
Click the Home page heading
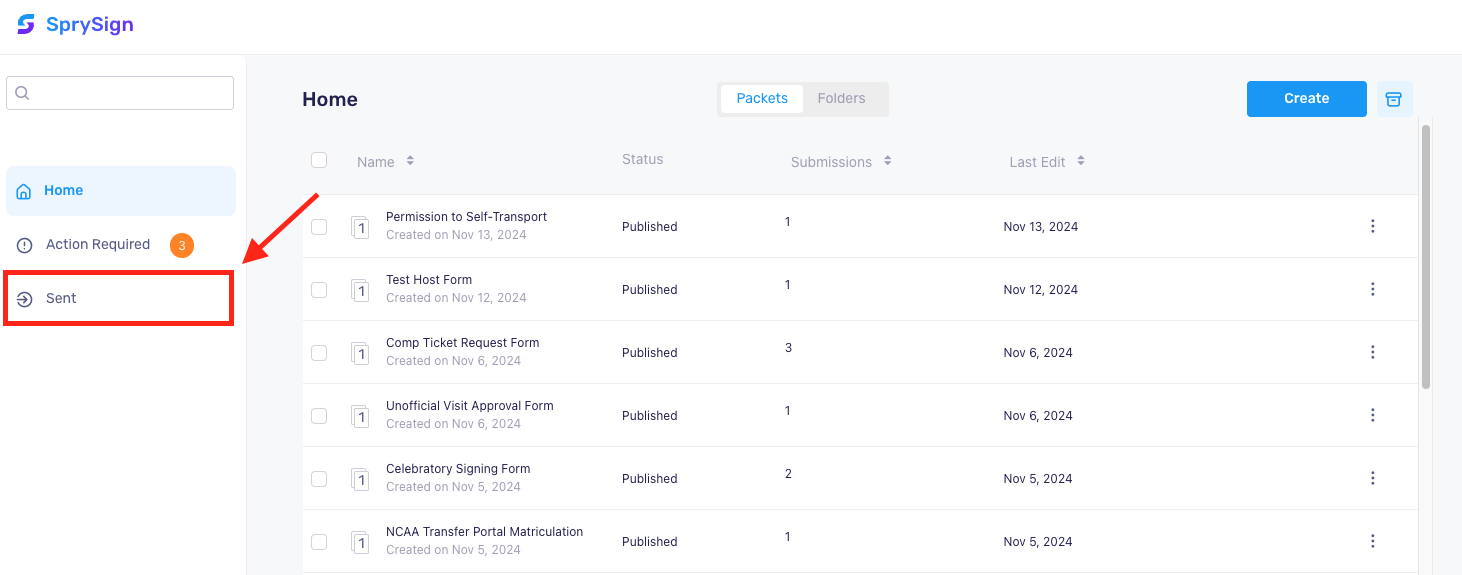[x=330, y=99]
